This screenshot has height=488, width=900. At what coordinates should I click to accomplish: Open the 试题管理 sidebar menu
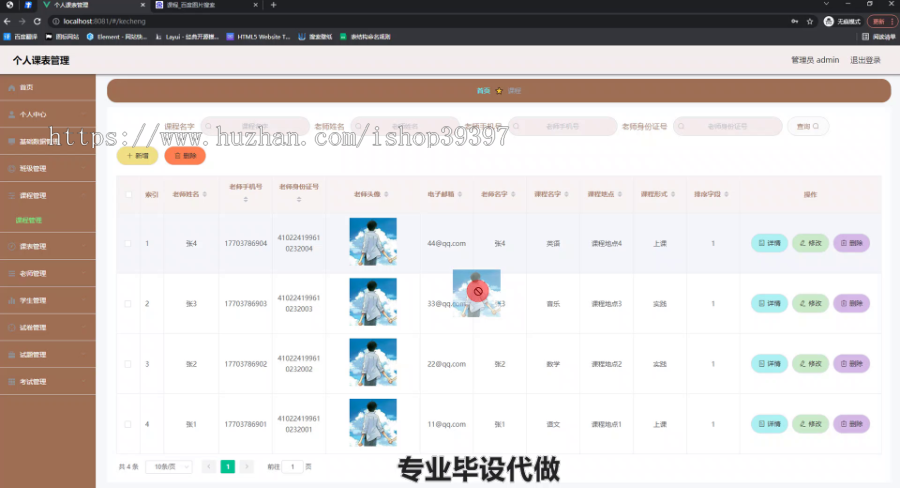click(x=48, y=354)
